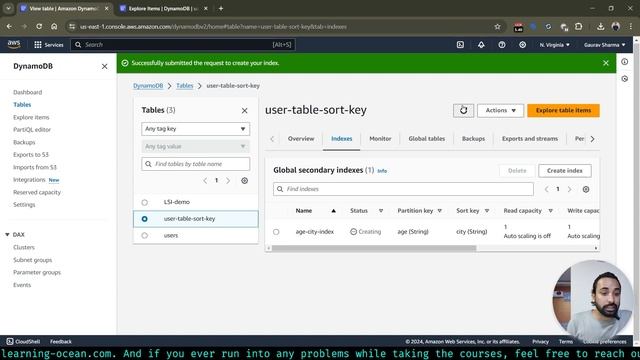Image resolution: width=640 pixels, height=360 pixels.
Task: Dismiss the green success banner
Action: tap(606, 63)
